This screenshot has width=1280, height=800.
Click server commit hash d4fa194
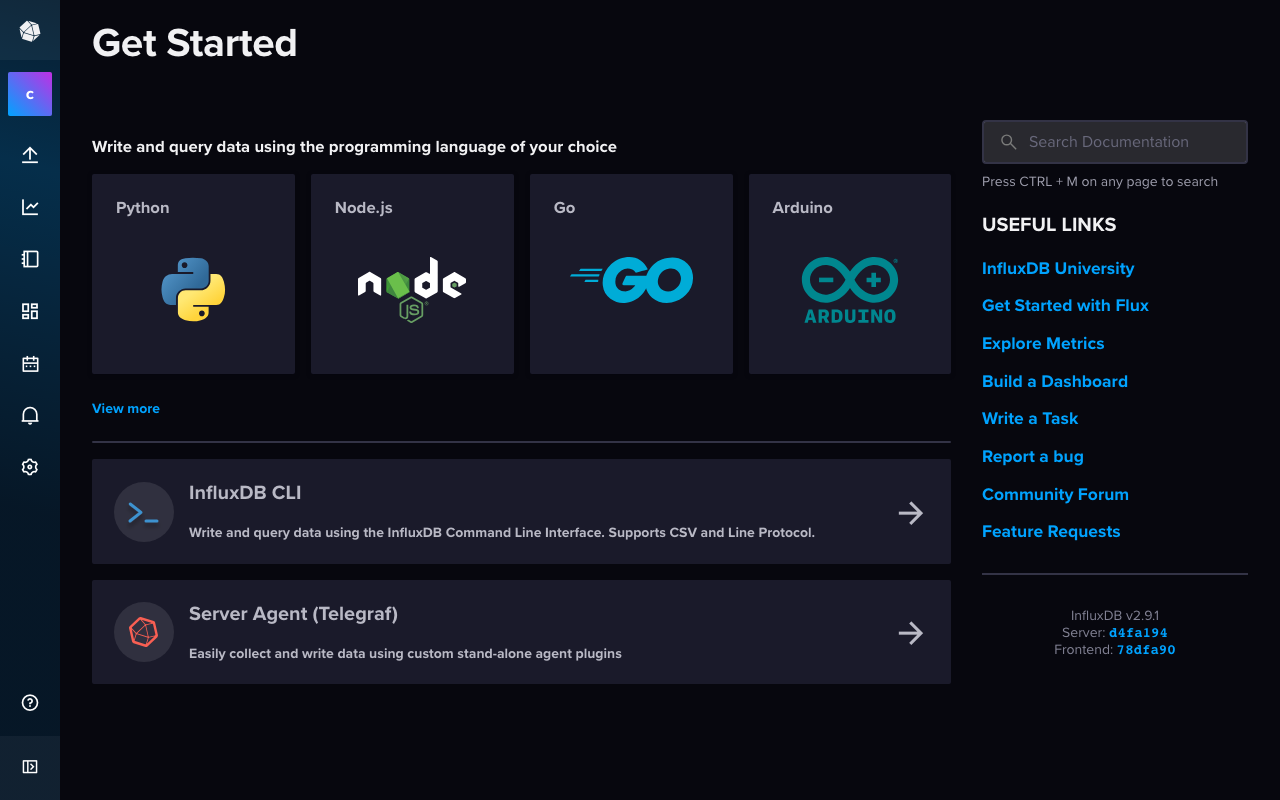(x=1138, y=633)
